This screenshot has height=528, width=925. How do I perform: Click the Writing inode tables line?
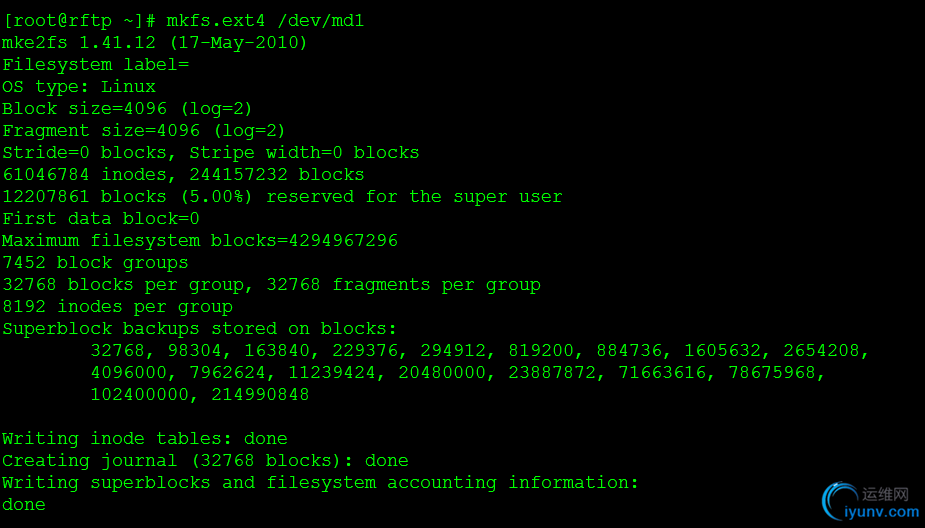(x=145, y=439)
